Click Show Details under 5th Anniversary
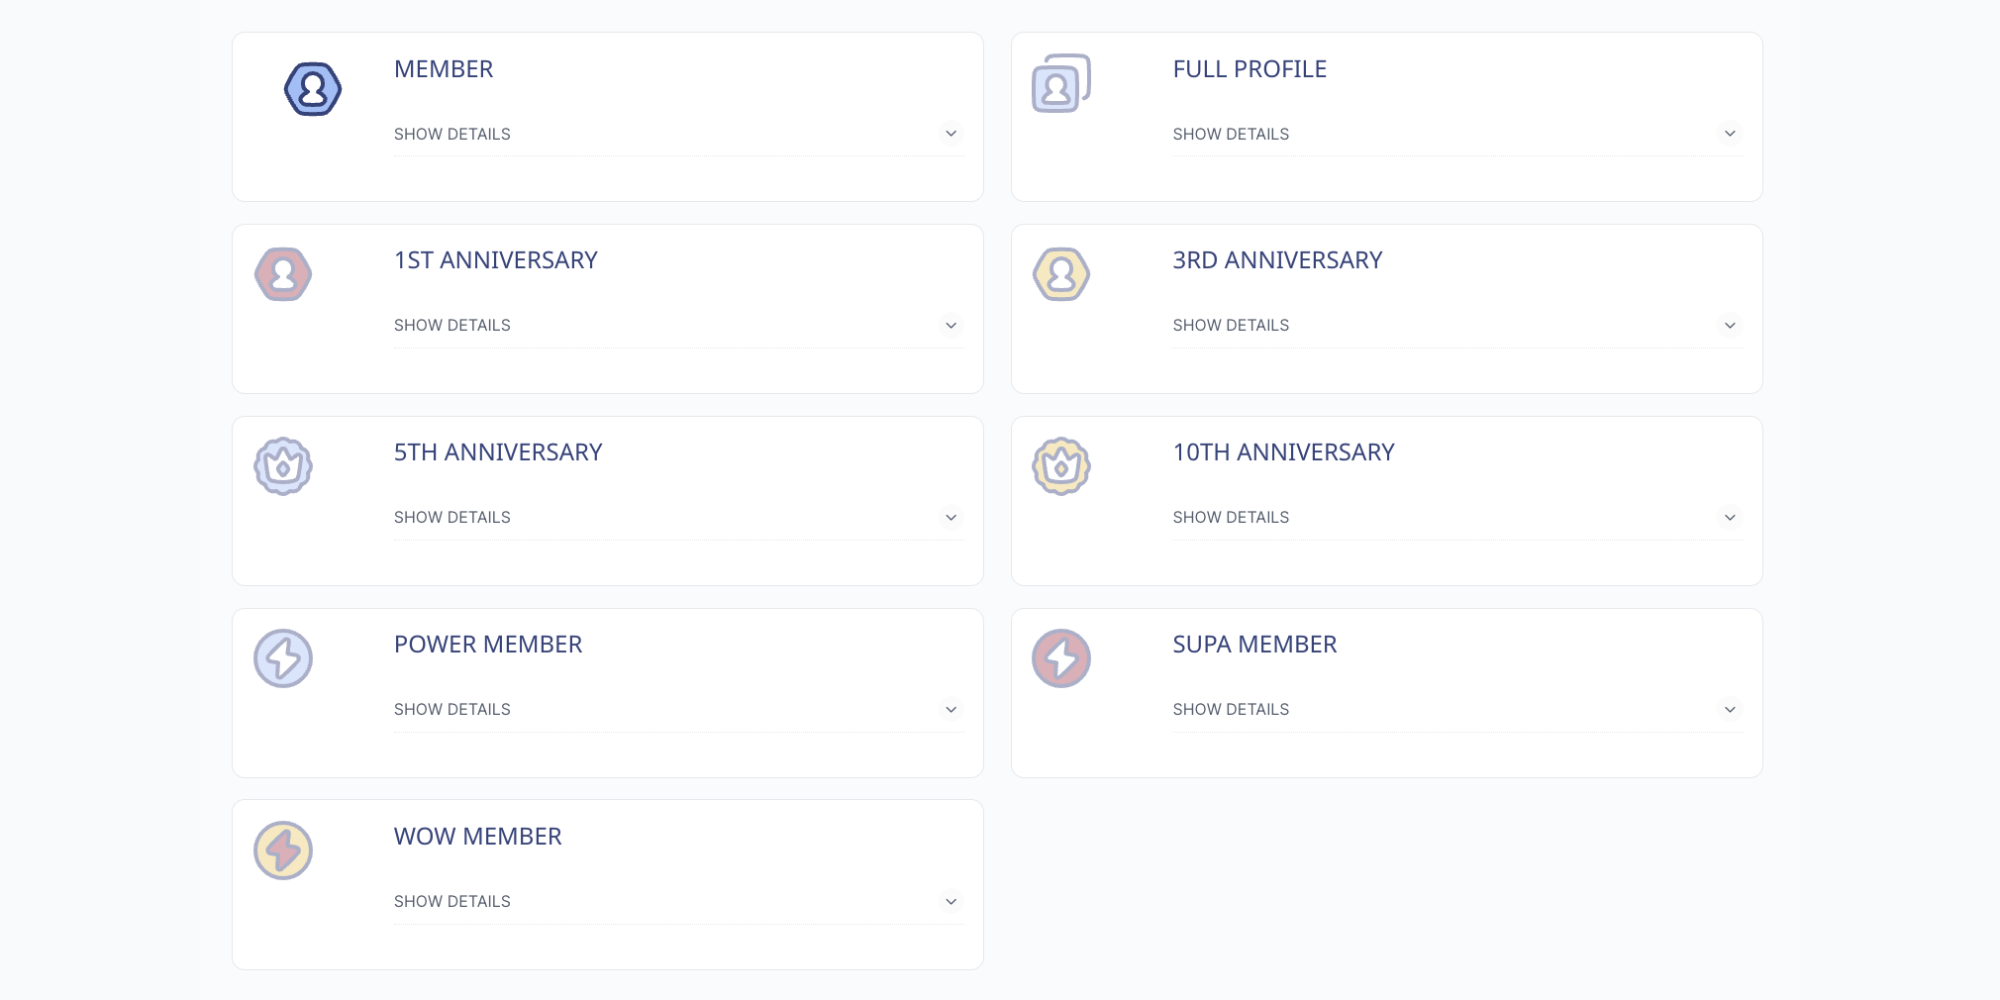Image resolution: width=2000 pixels, height=1000 pixels. (x=452, y=517)
